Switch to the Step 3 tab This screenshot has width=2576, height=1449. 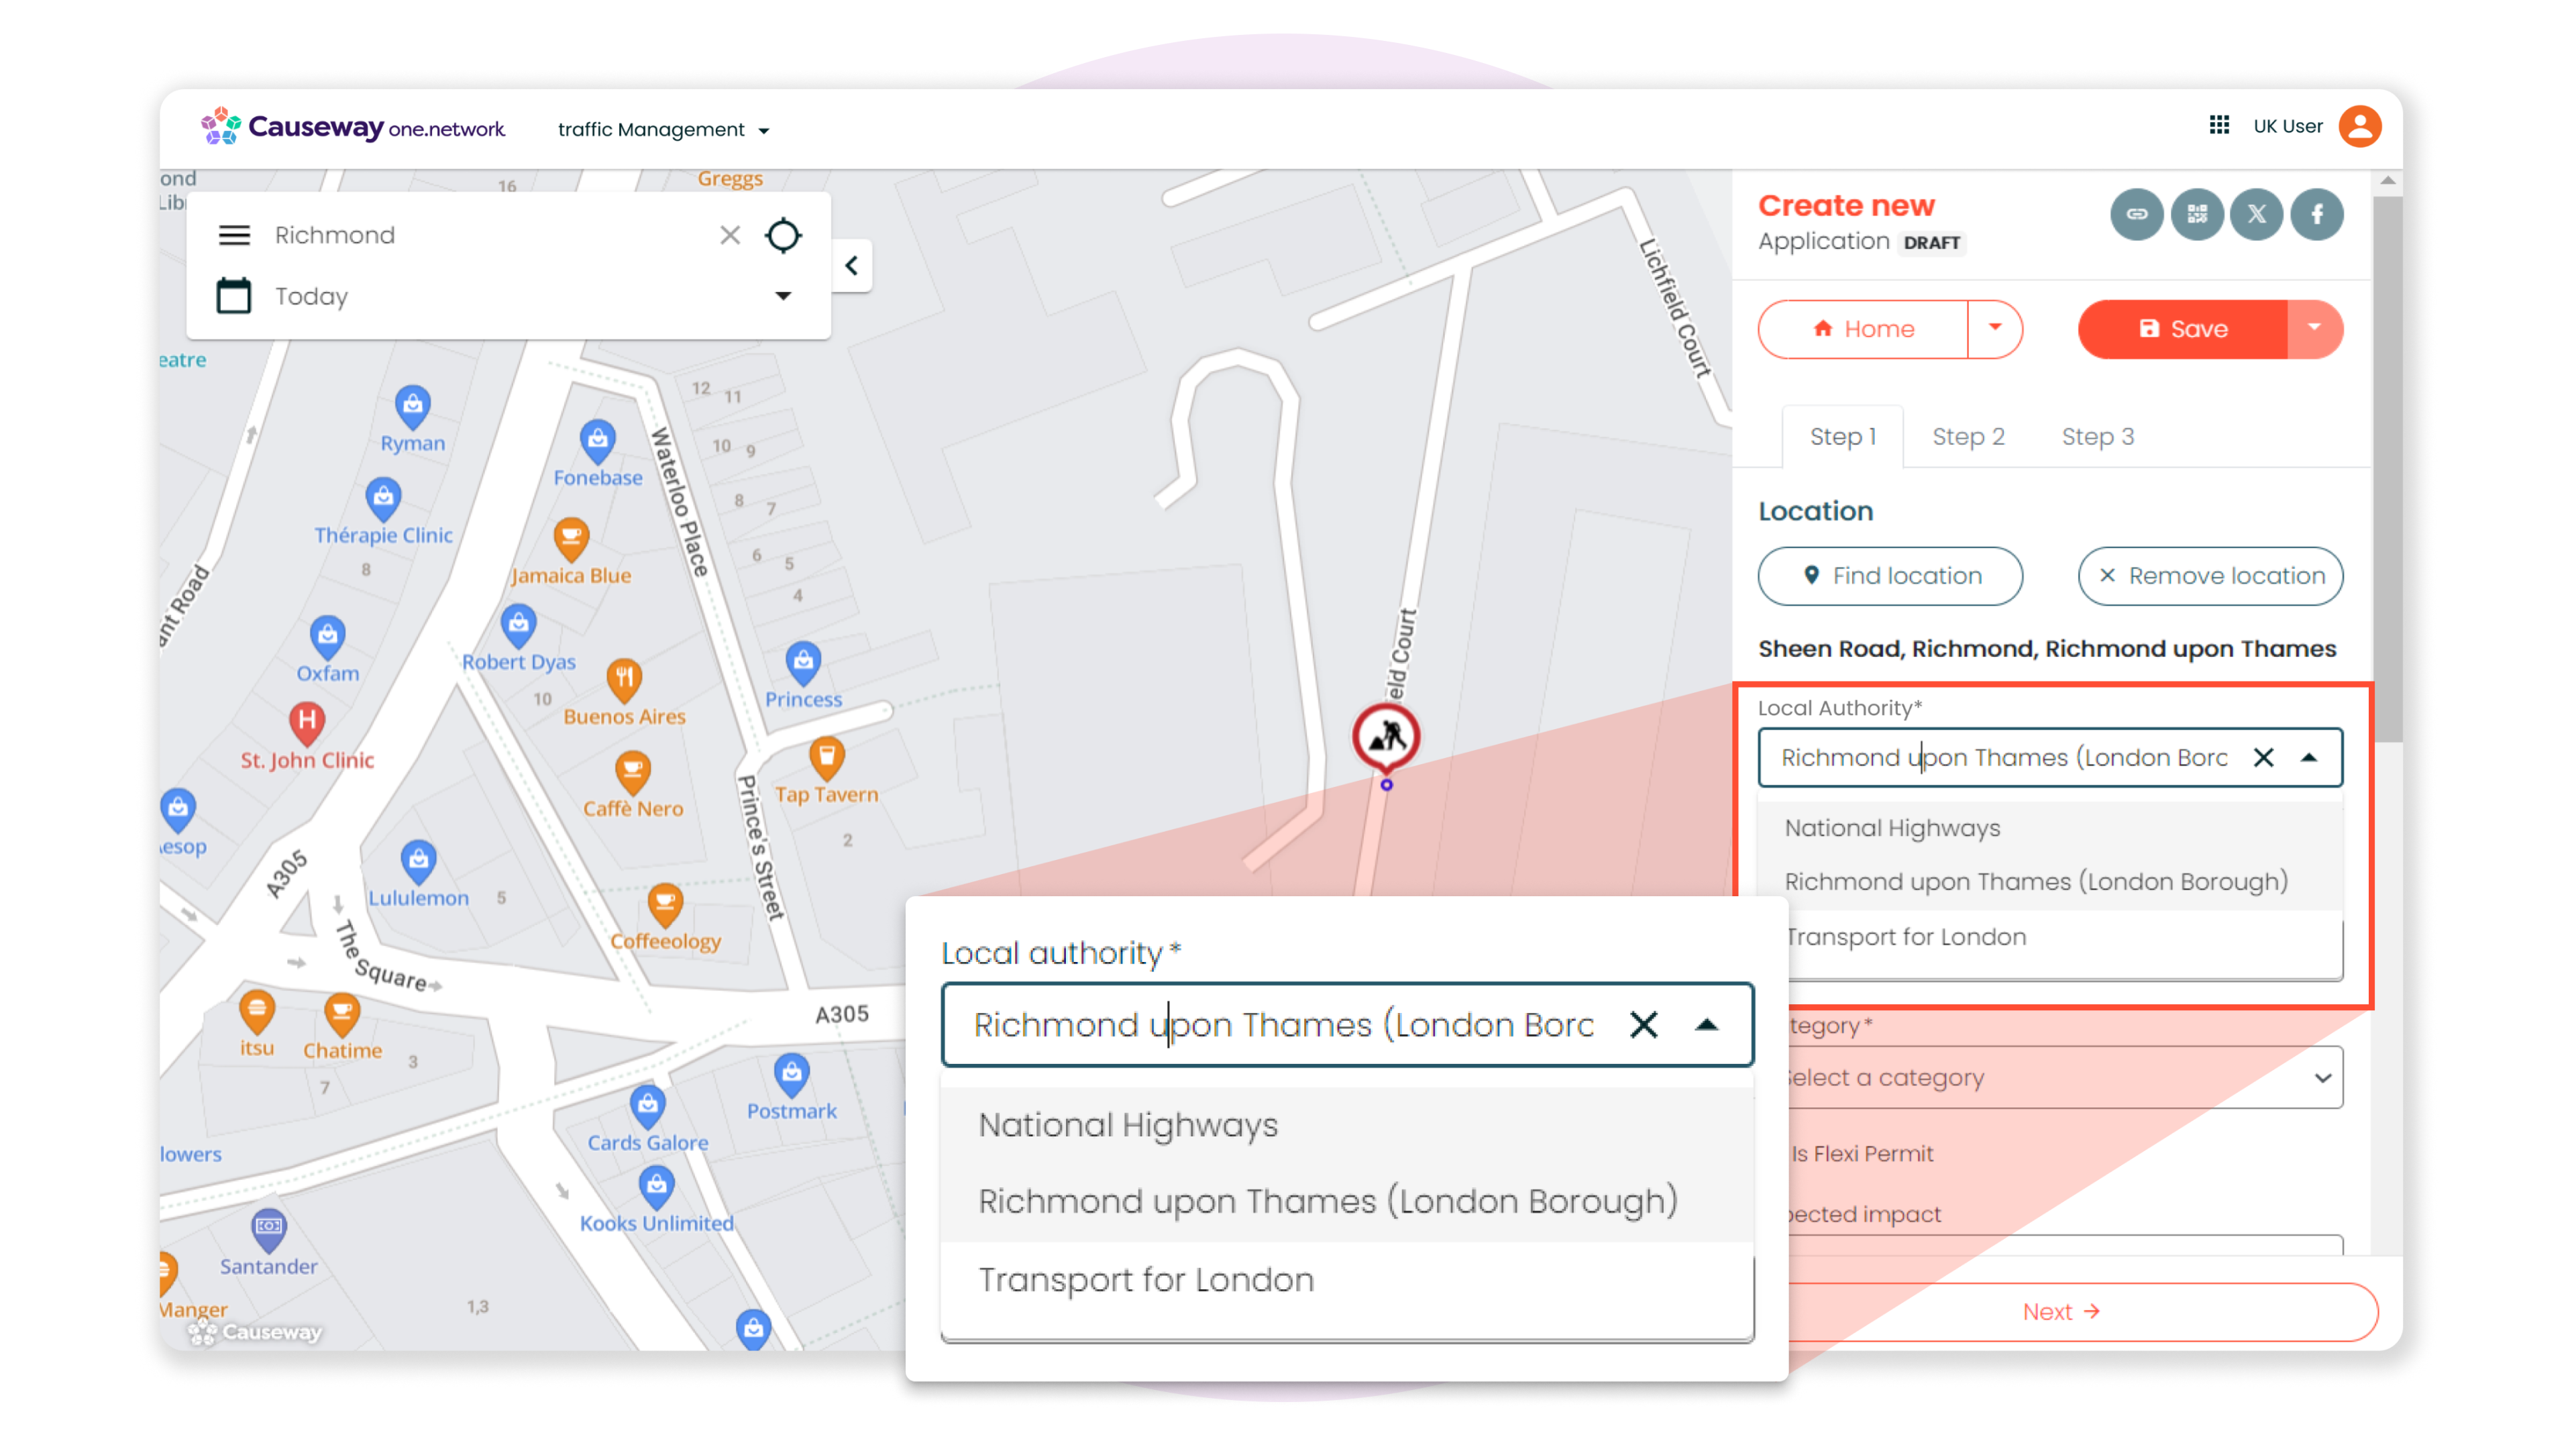coord(2097,436)
